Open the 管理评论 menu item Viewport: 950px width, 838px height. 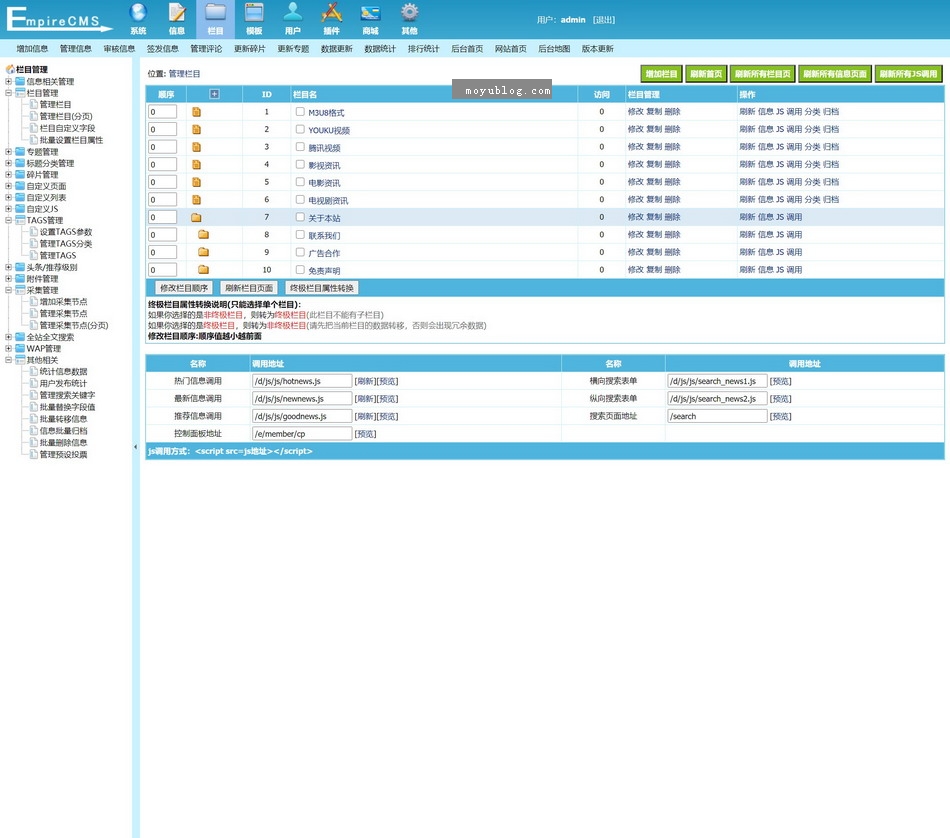(x=206, y=48)
